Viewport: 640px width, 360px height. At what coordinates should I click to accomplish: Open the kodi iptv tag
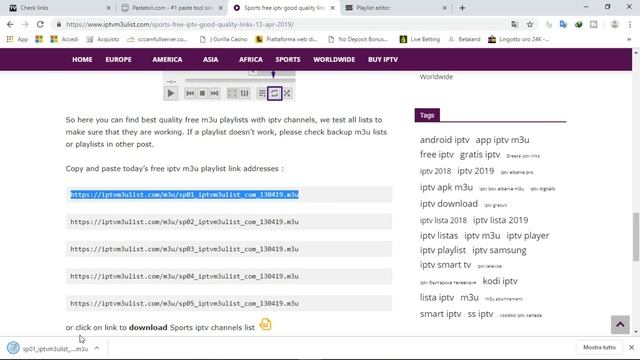[x=500, y=281]
